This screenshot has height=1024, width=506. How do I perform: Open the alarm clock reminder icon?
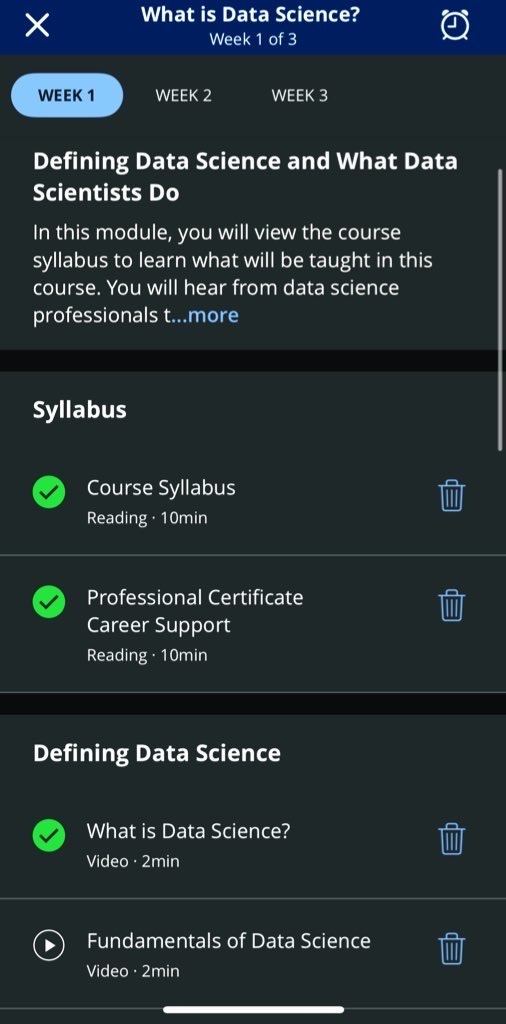pos(455,25)
